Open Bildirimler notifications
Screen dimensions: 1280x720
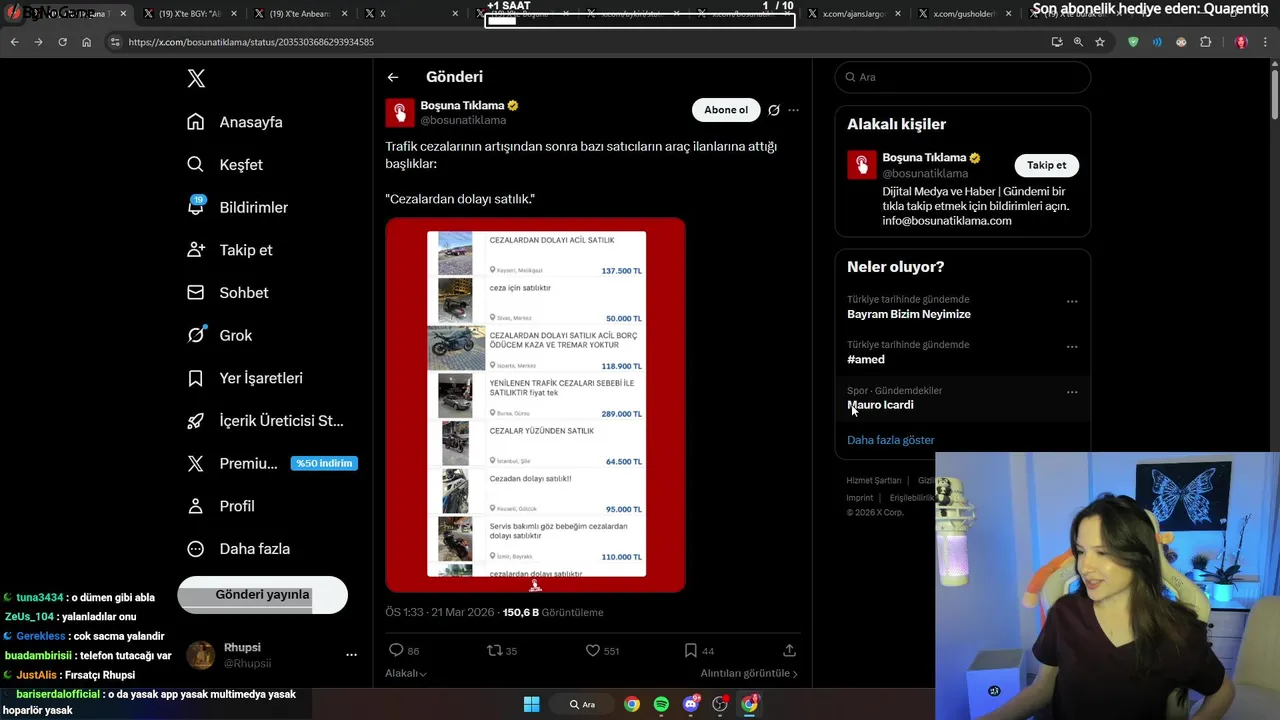pyautogui.click(x=237, y=207)
